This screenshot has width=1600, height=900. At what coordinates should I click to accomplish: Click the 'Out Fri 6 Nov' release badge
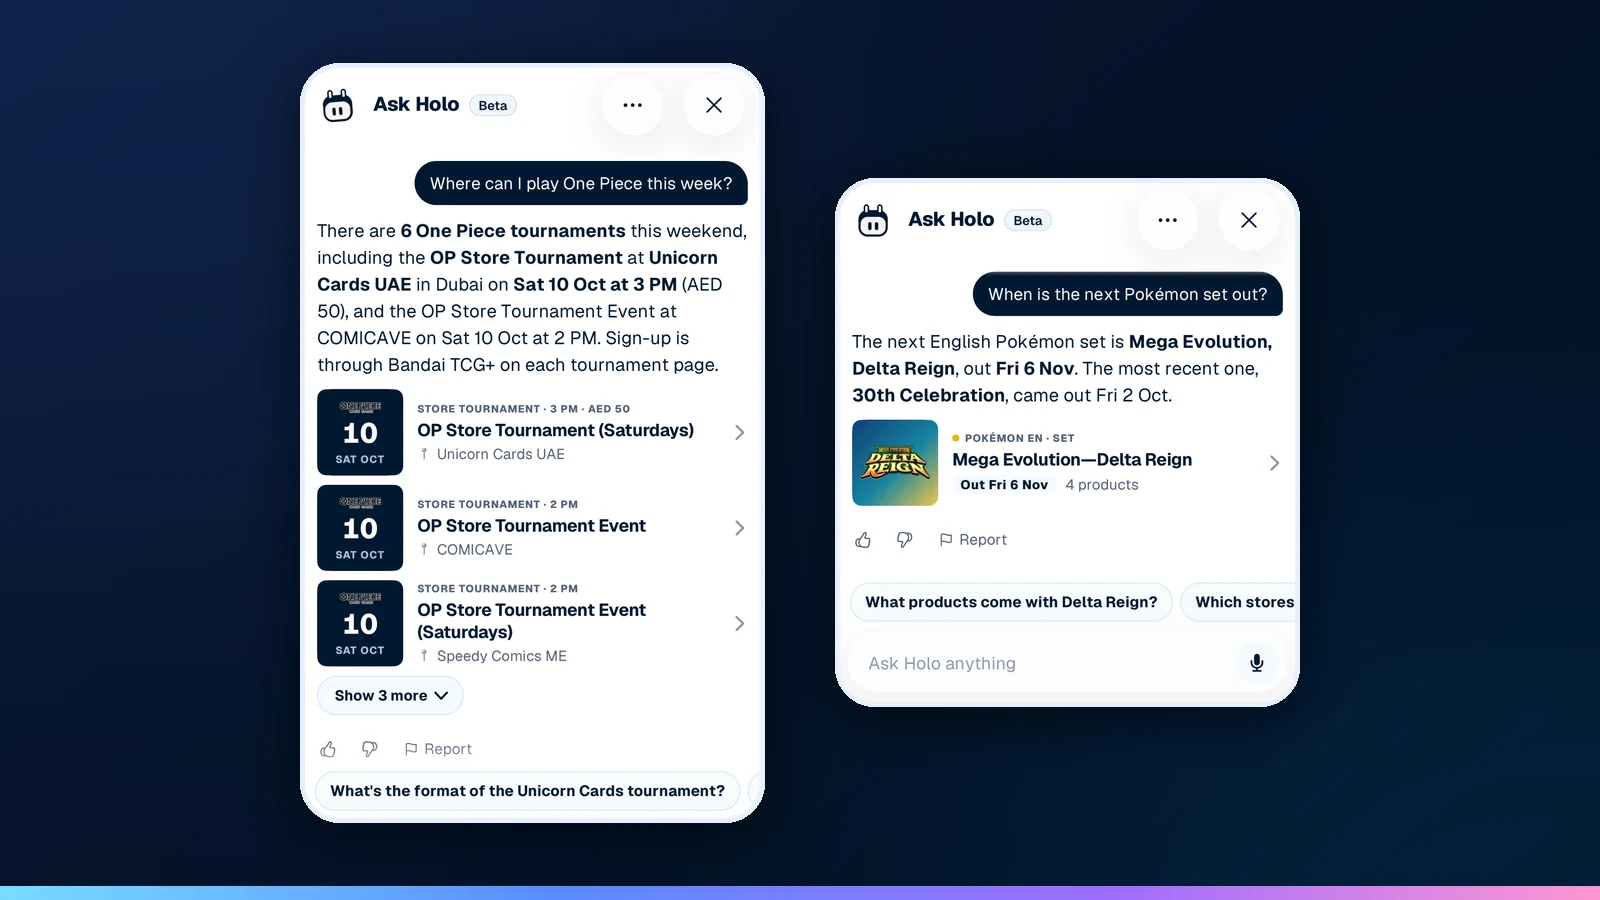[x=1004, y=485]
